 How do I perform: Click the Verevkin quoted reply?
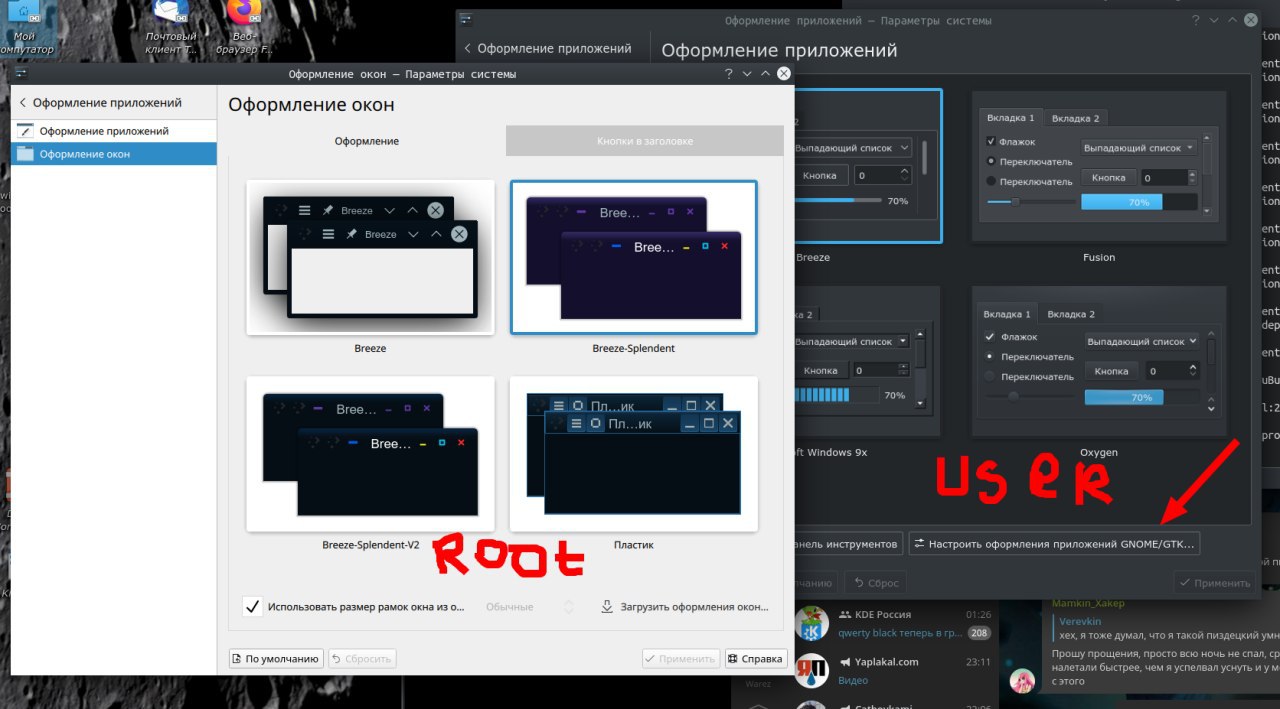[x=1165, y=627]
